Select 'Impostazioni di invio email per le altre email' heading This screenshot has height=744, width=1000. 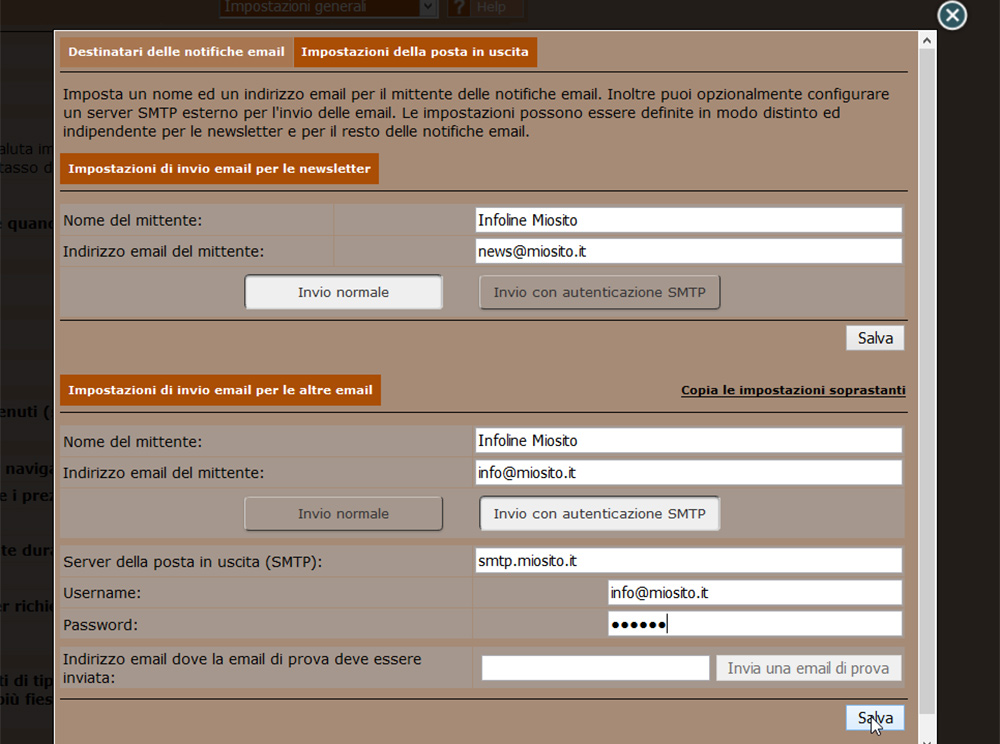pos(220,390)
